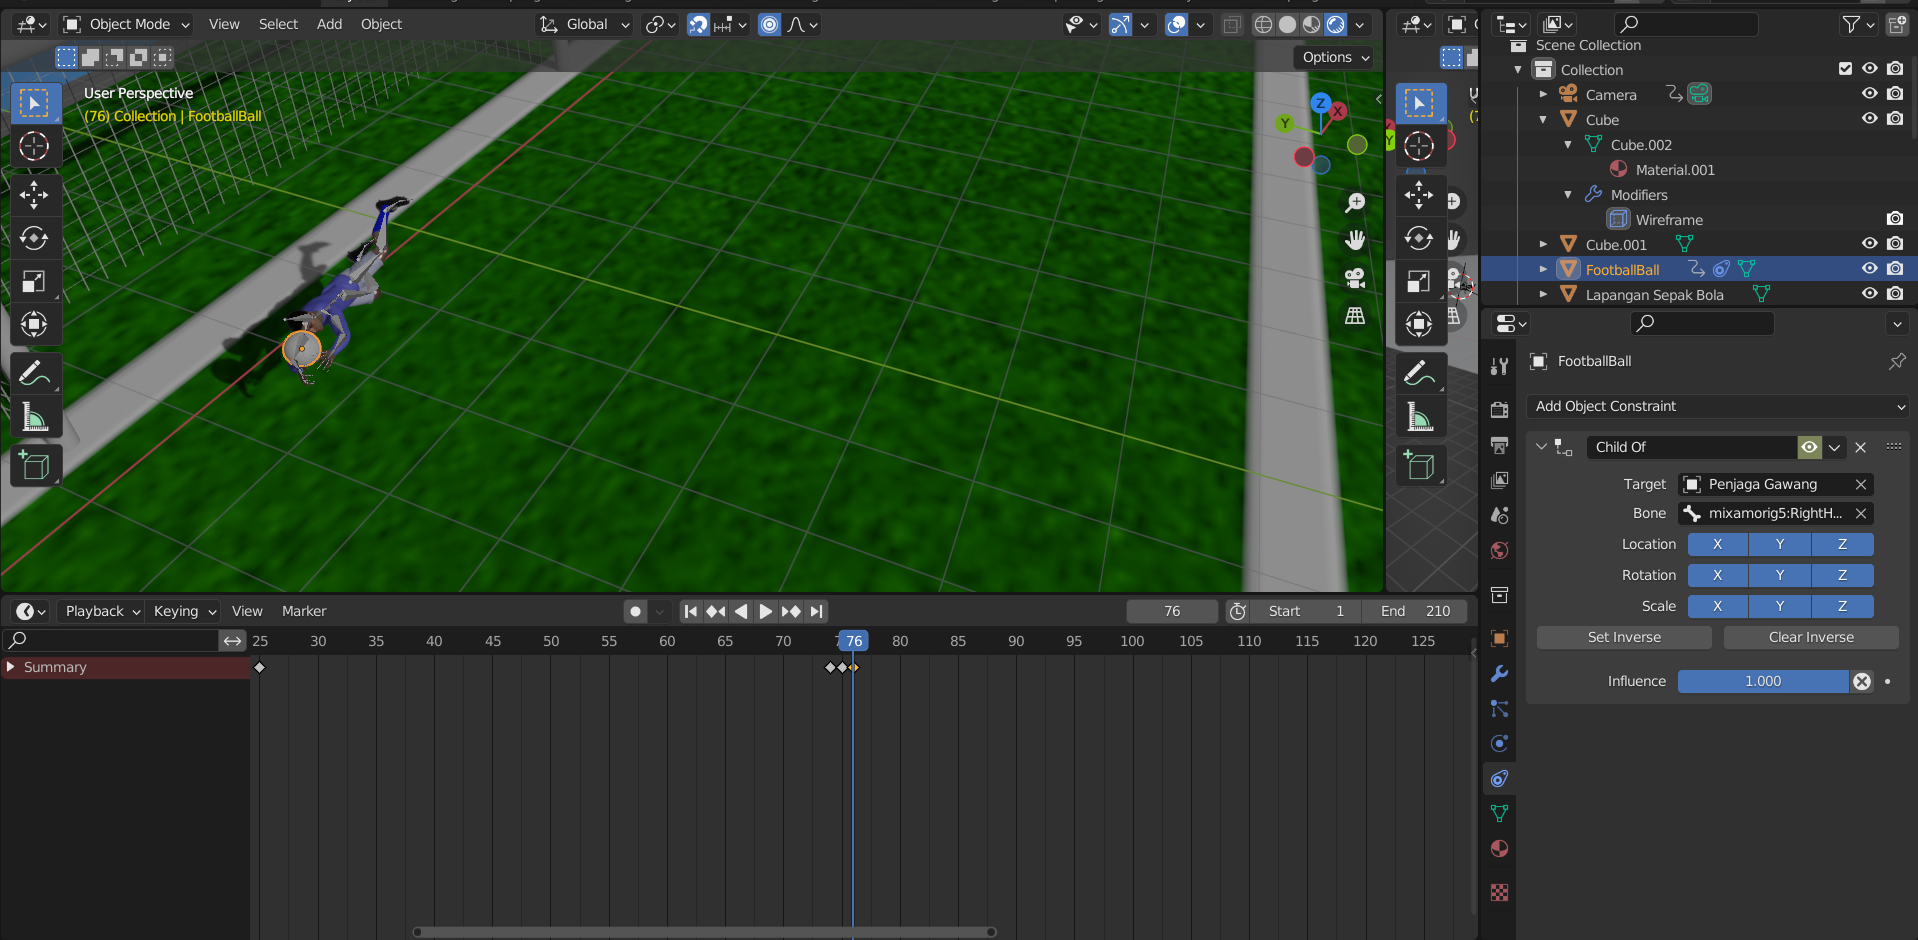Click the Influence slider

1762,681
